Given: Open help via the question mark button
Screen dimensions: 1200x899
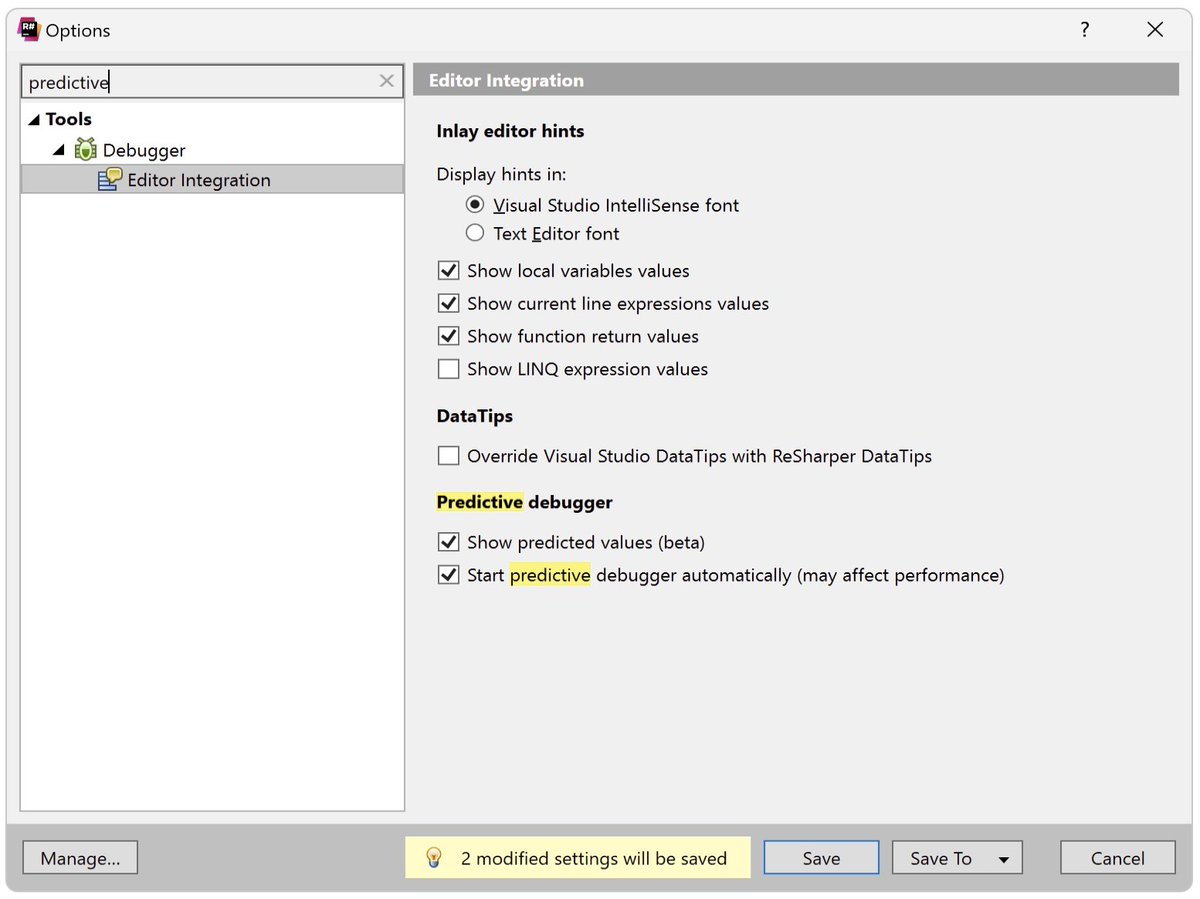Looking at the screenshot, I should tap(1084, 30).
